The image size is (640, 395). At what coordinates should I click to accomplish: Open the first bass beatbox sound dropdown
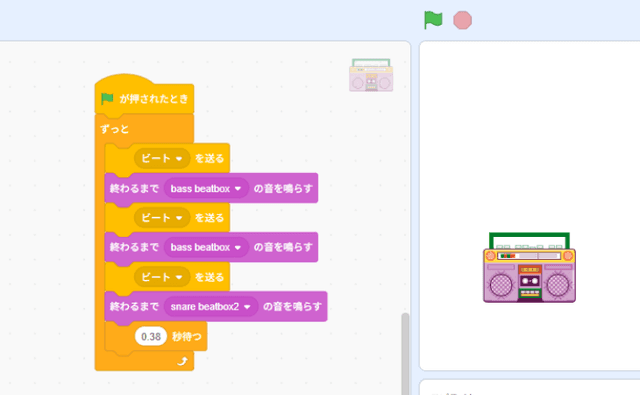206,189
